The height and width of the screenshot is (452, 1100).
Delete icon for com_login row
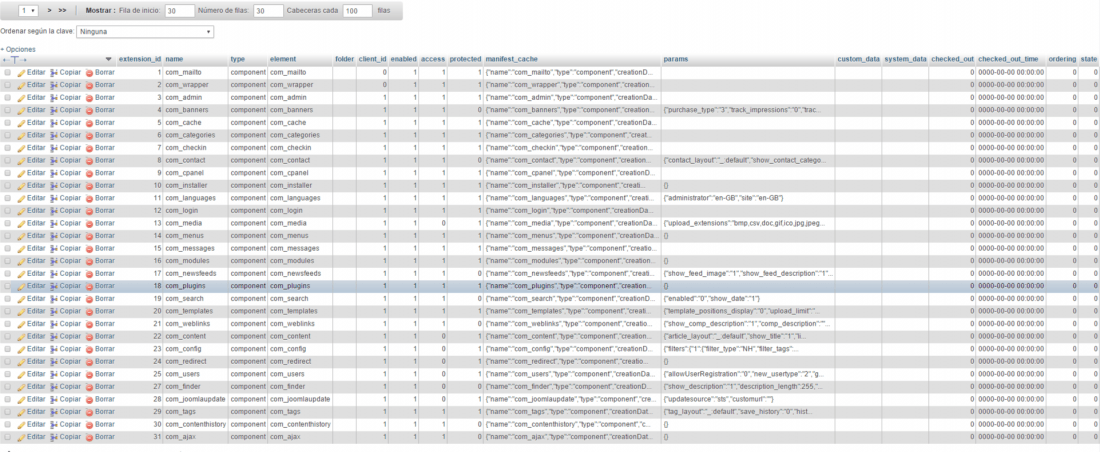pos(89,211)
